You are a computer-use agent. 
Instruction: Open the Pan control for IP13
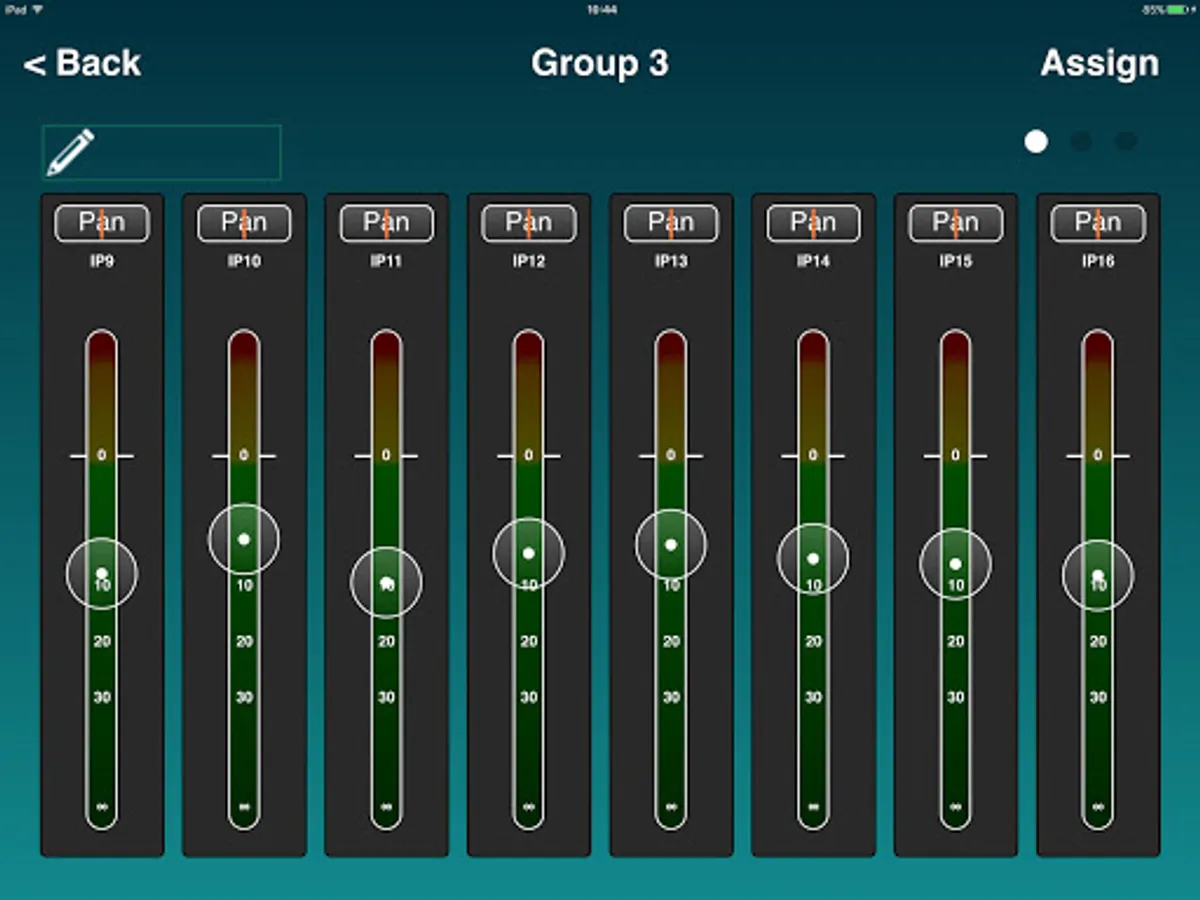coord(671,223)
